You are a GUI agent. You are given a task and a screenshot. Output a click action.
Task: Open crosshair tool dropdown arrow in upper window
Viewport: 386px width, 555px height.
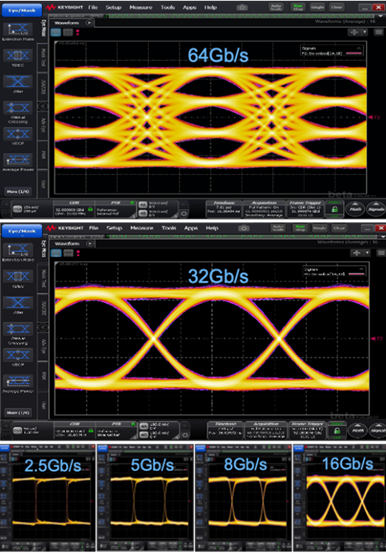(364, 32)
